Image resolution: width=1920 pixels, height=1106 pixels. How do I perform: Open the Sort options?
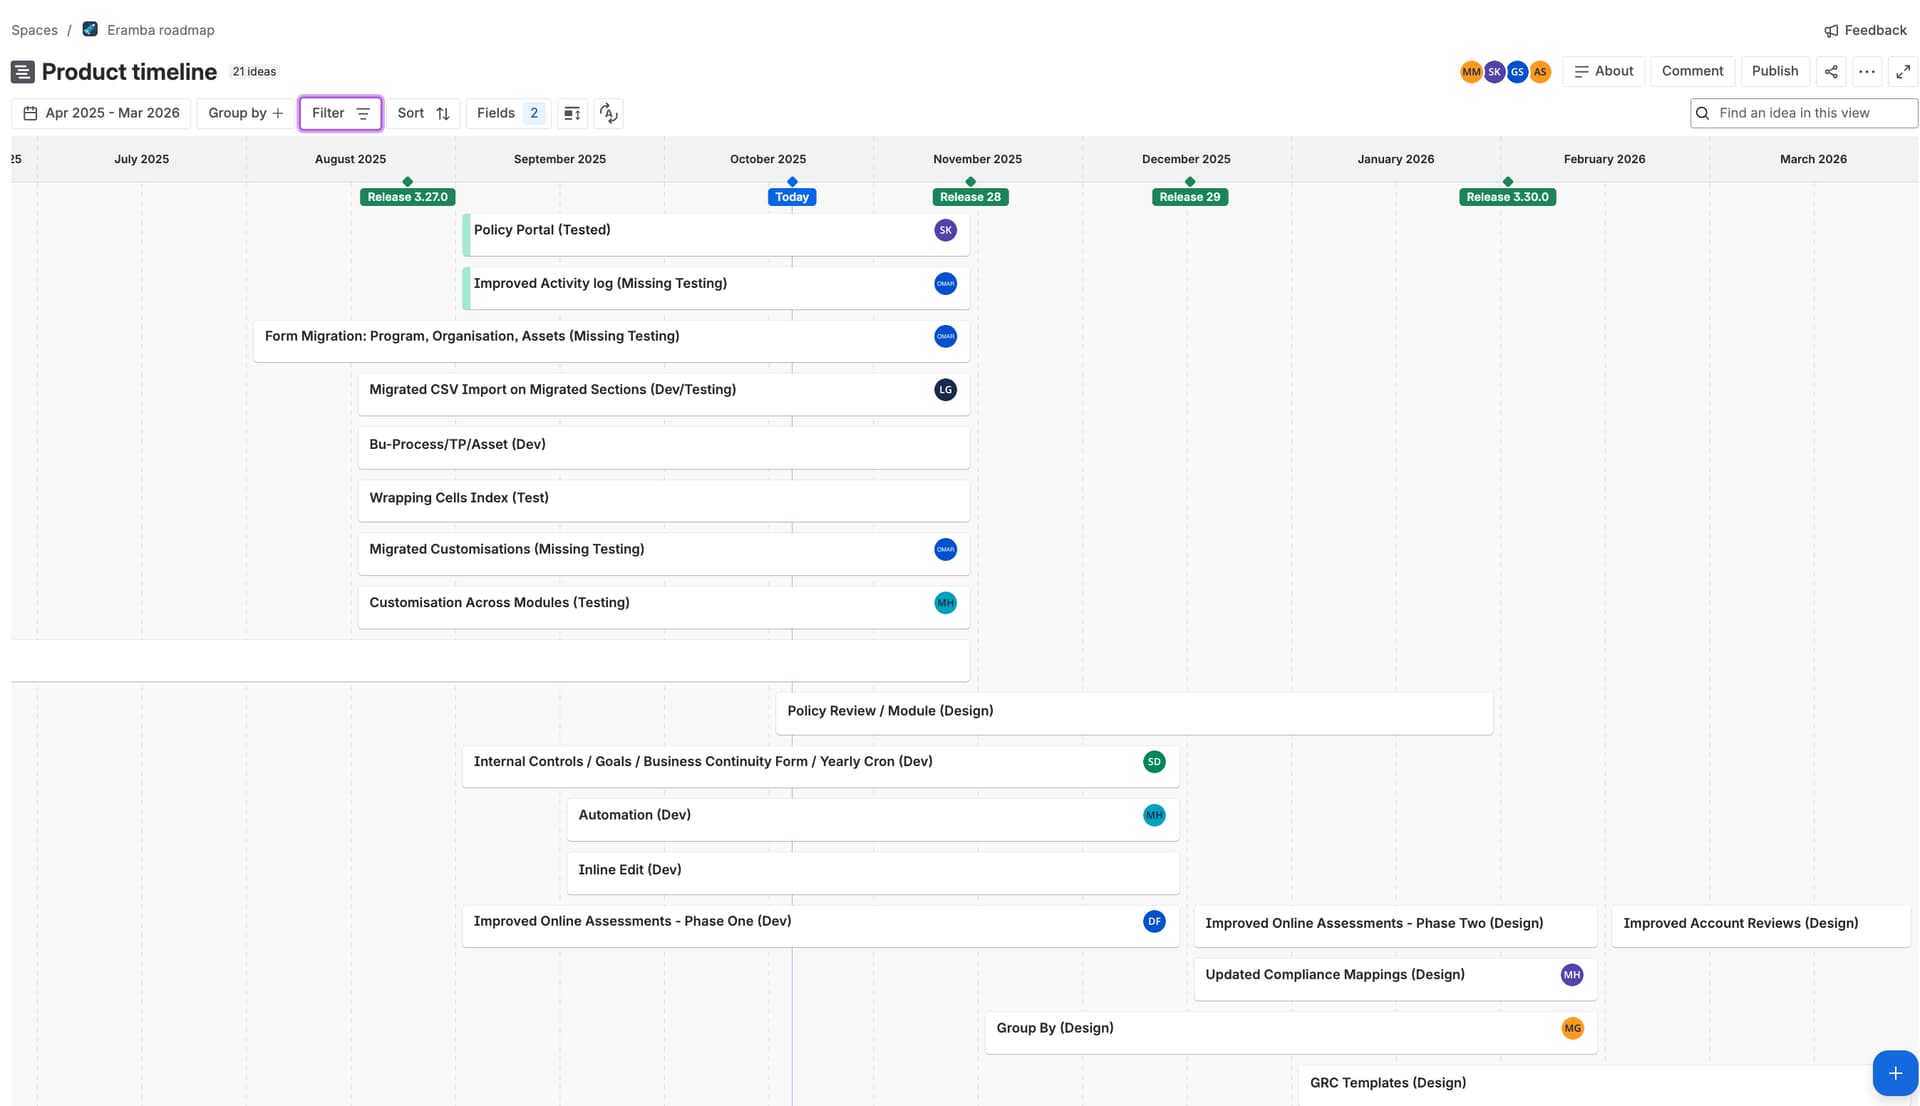click(x=423, y=113)
